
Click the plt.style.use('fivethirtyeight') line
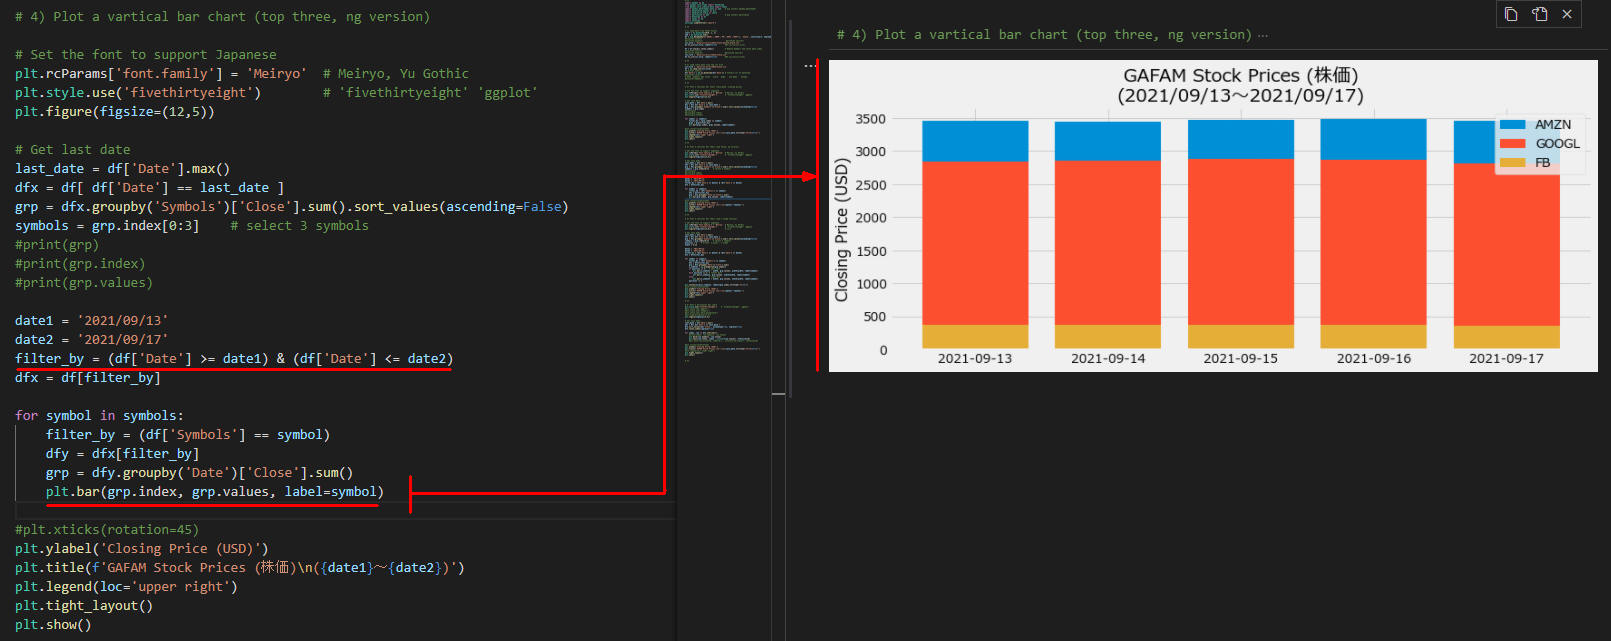click(276, 93)
